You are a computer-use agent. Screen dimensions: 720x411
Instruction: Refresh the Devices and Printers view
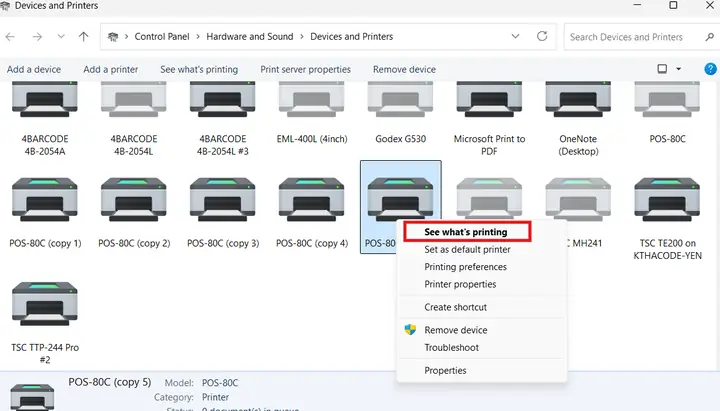[542, 36]
